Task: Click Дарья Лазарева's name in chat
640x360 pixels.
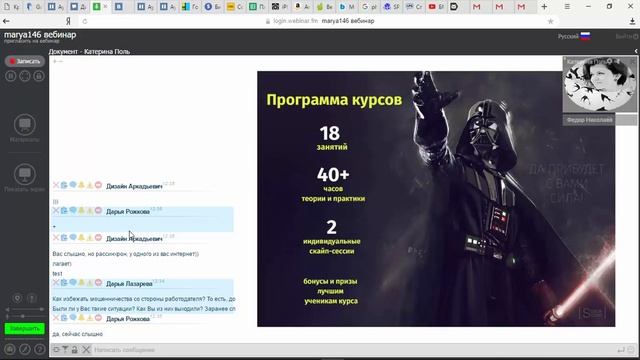Action: 129,284
